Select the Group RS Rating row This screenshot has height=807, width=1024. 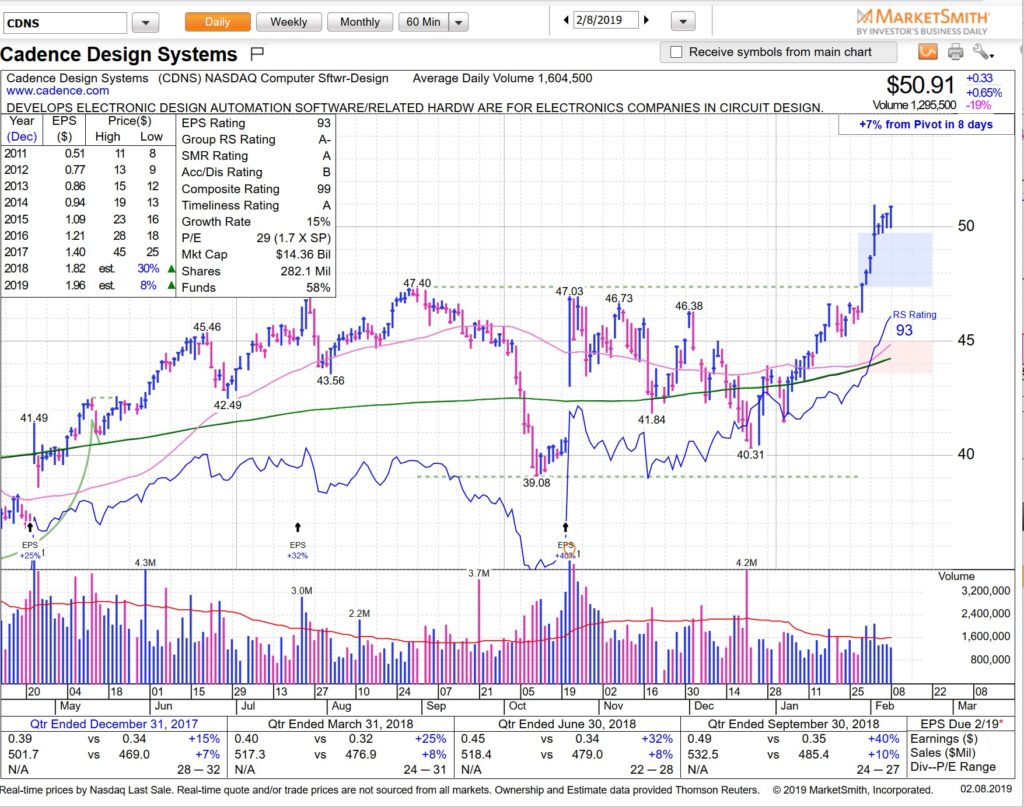coord(256,139)
